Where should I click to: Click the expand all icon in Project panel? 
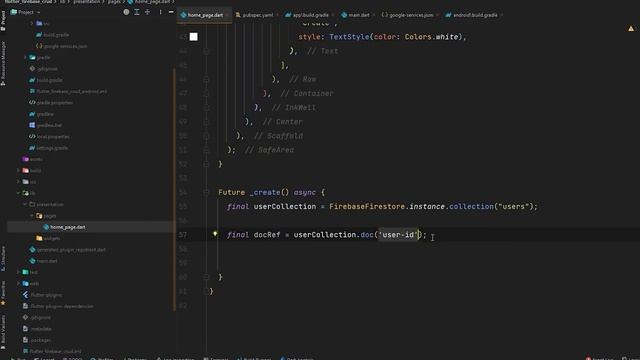(137, 12)
